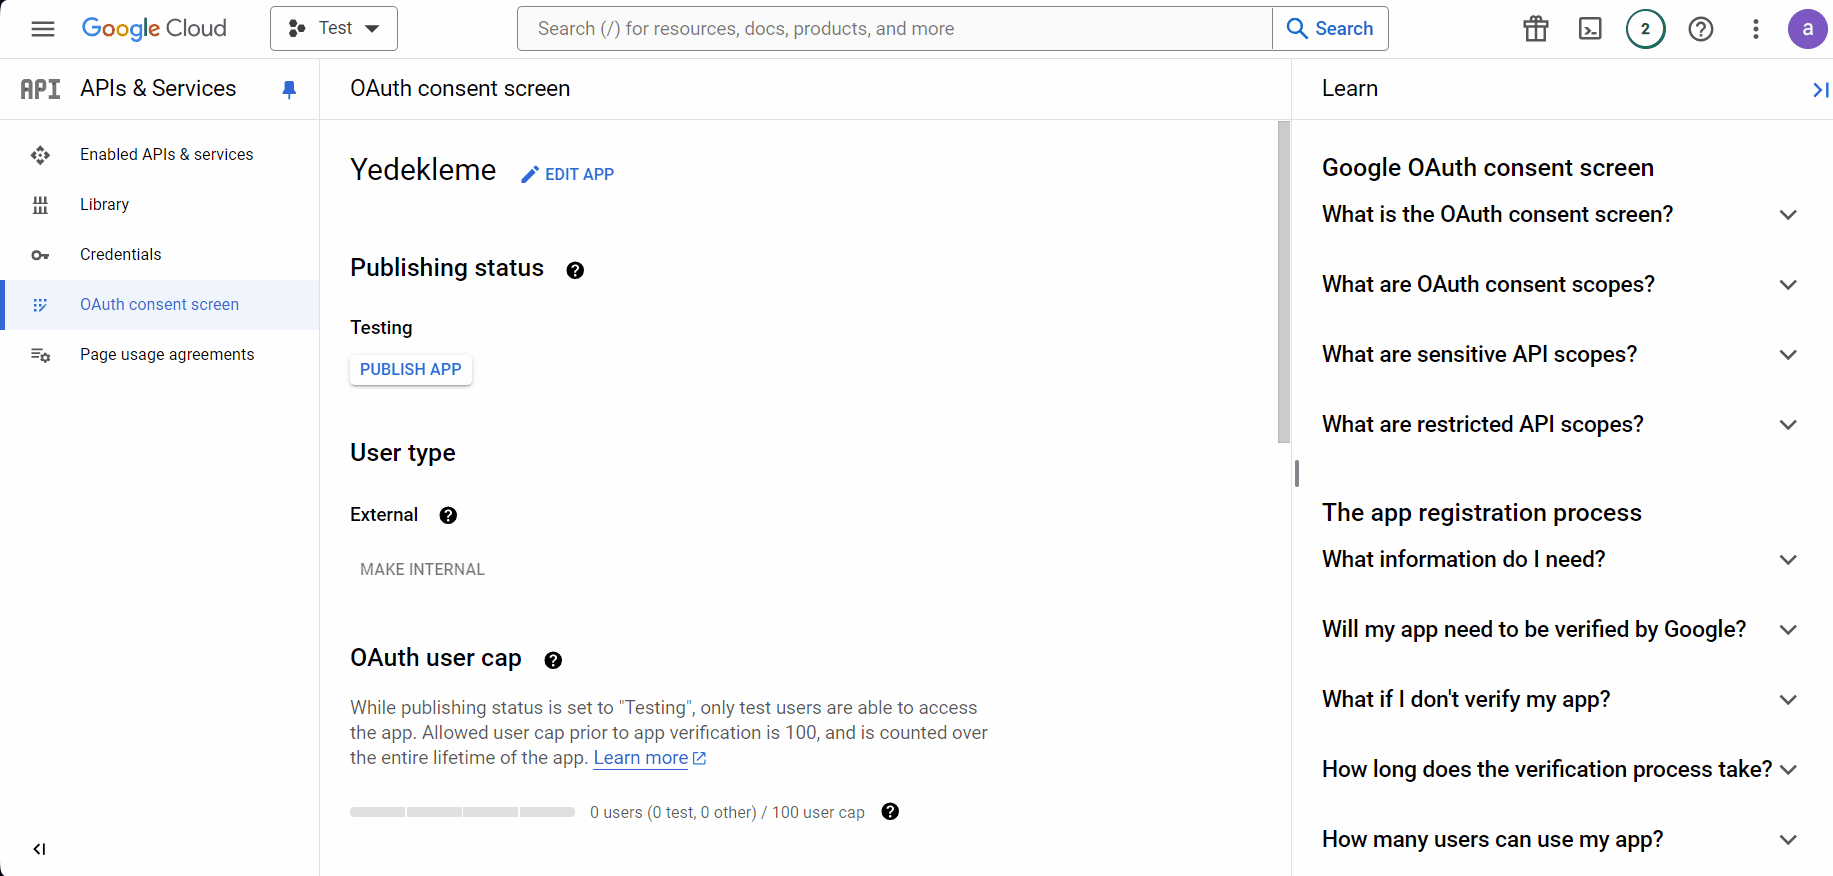Open notifications badge showing 2
The image size is (1833, 876).
click(x=1645, y=29)
